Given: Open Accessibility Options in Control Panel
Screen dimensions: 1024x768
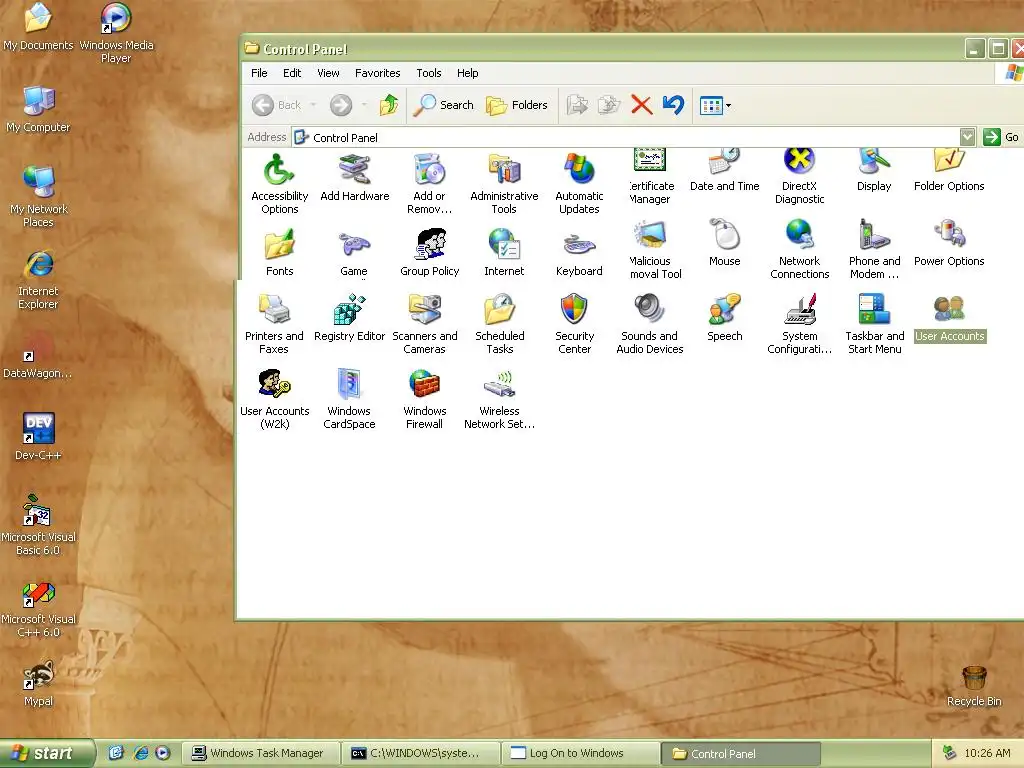Looking at the screenshot, I should coord(280,184).
